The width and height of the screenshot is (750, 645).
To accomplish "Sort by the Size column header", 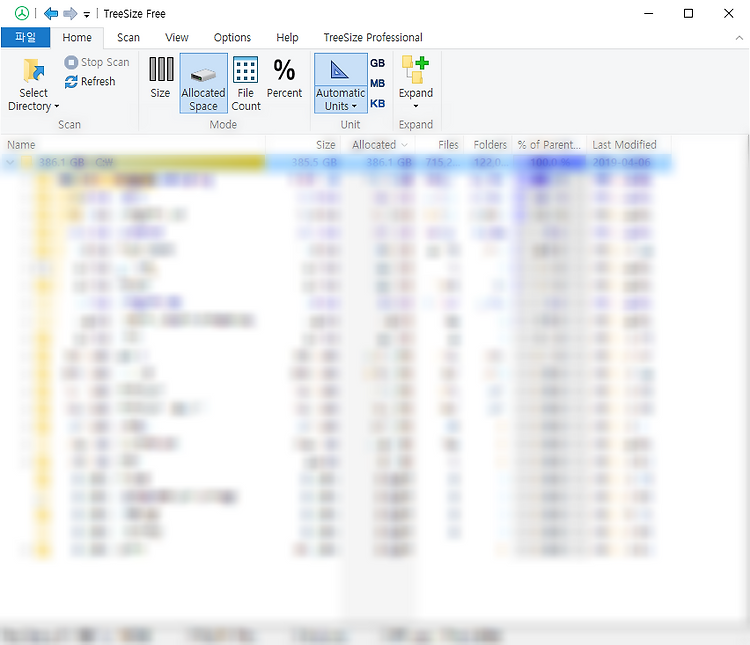I will (x=303, y=145).
